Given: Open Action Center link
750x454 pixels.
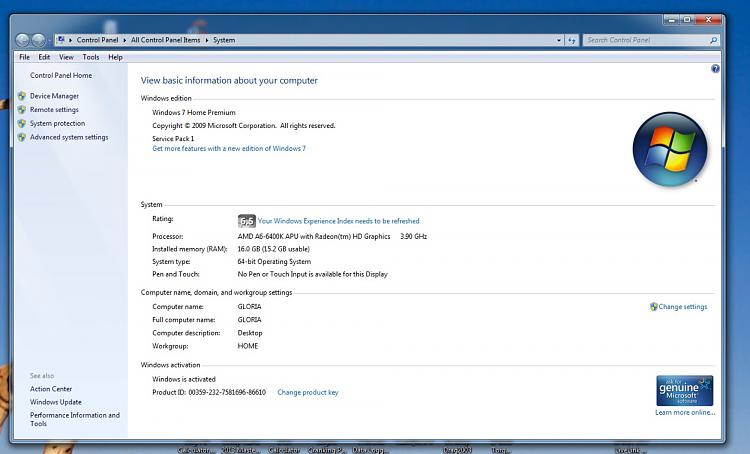Looking at the screenshot, I should coord(51,389).
